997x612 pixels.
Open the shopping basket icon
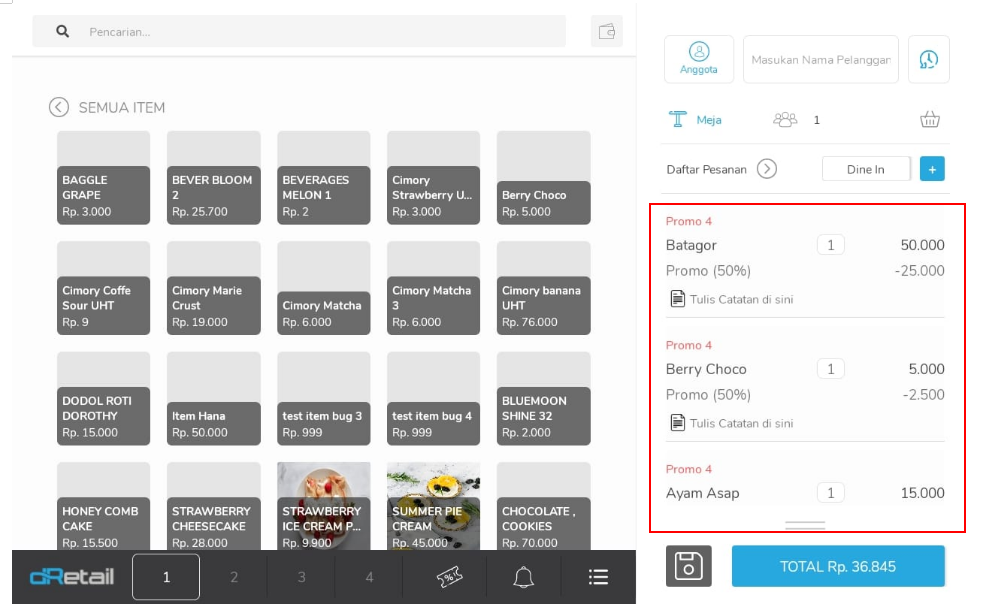930,120
